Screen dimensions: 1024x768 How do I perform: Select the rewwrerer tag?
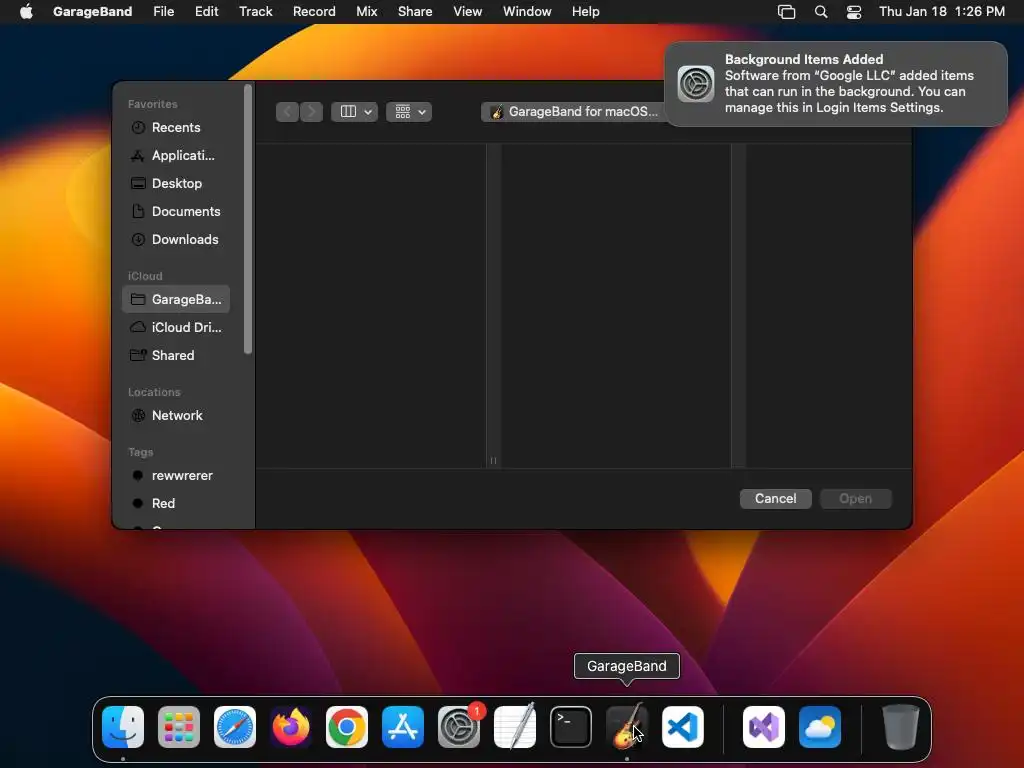176,475
